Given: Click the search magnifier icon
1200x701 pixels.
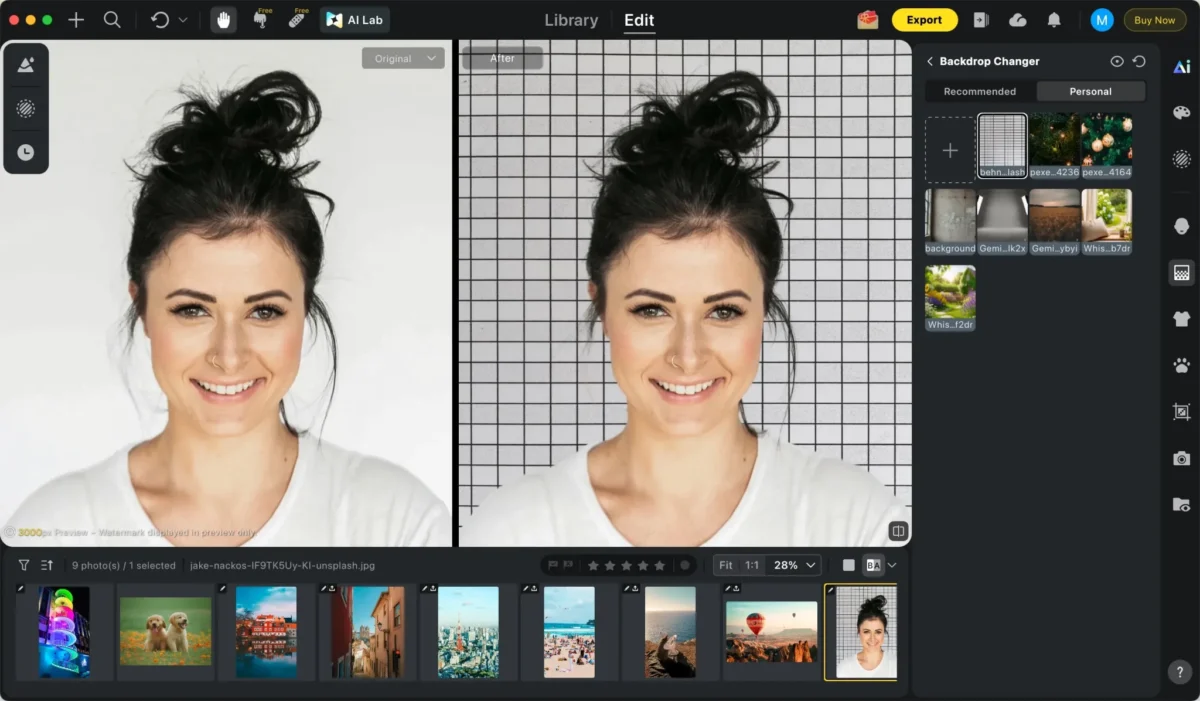Looking at the screenshot, I should click(112, 20).
